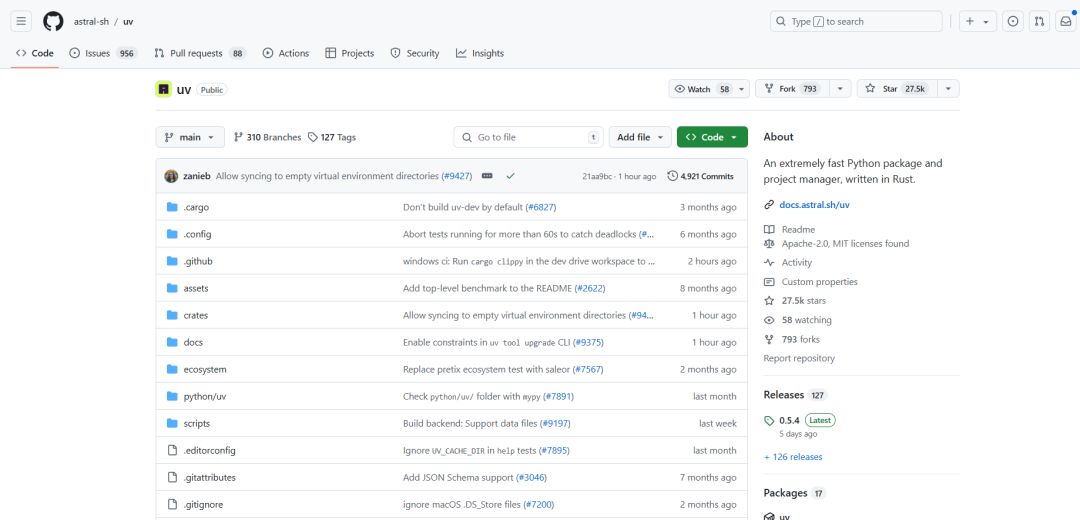Open the Fork options dropdown arrow
Screen dimensions: 1080x520
coord(840,89)
